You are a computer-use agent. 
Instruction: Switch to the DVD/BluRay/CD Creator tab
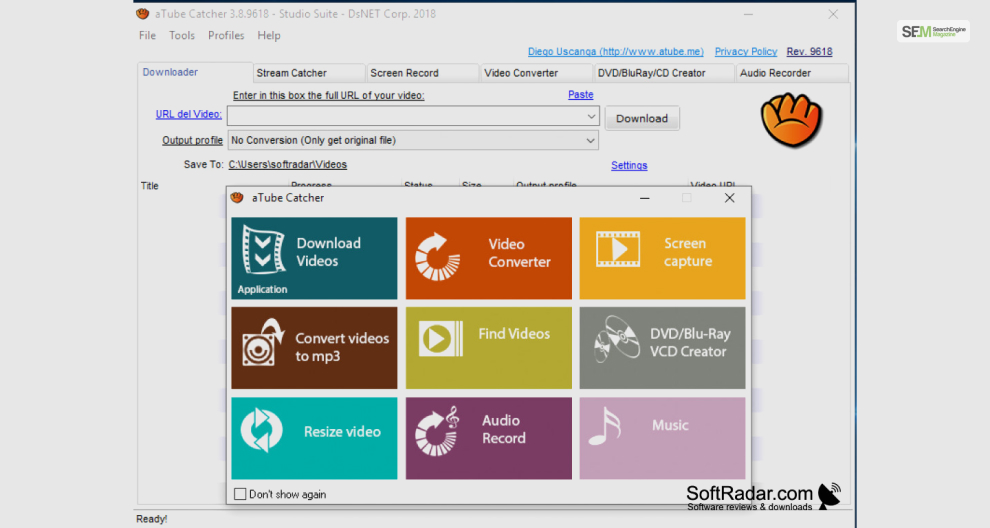click(x=664, y=73)
